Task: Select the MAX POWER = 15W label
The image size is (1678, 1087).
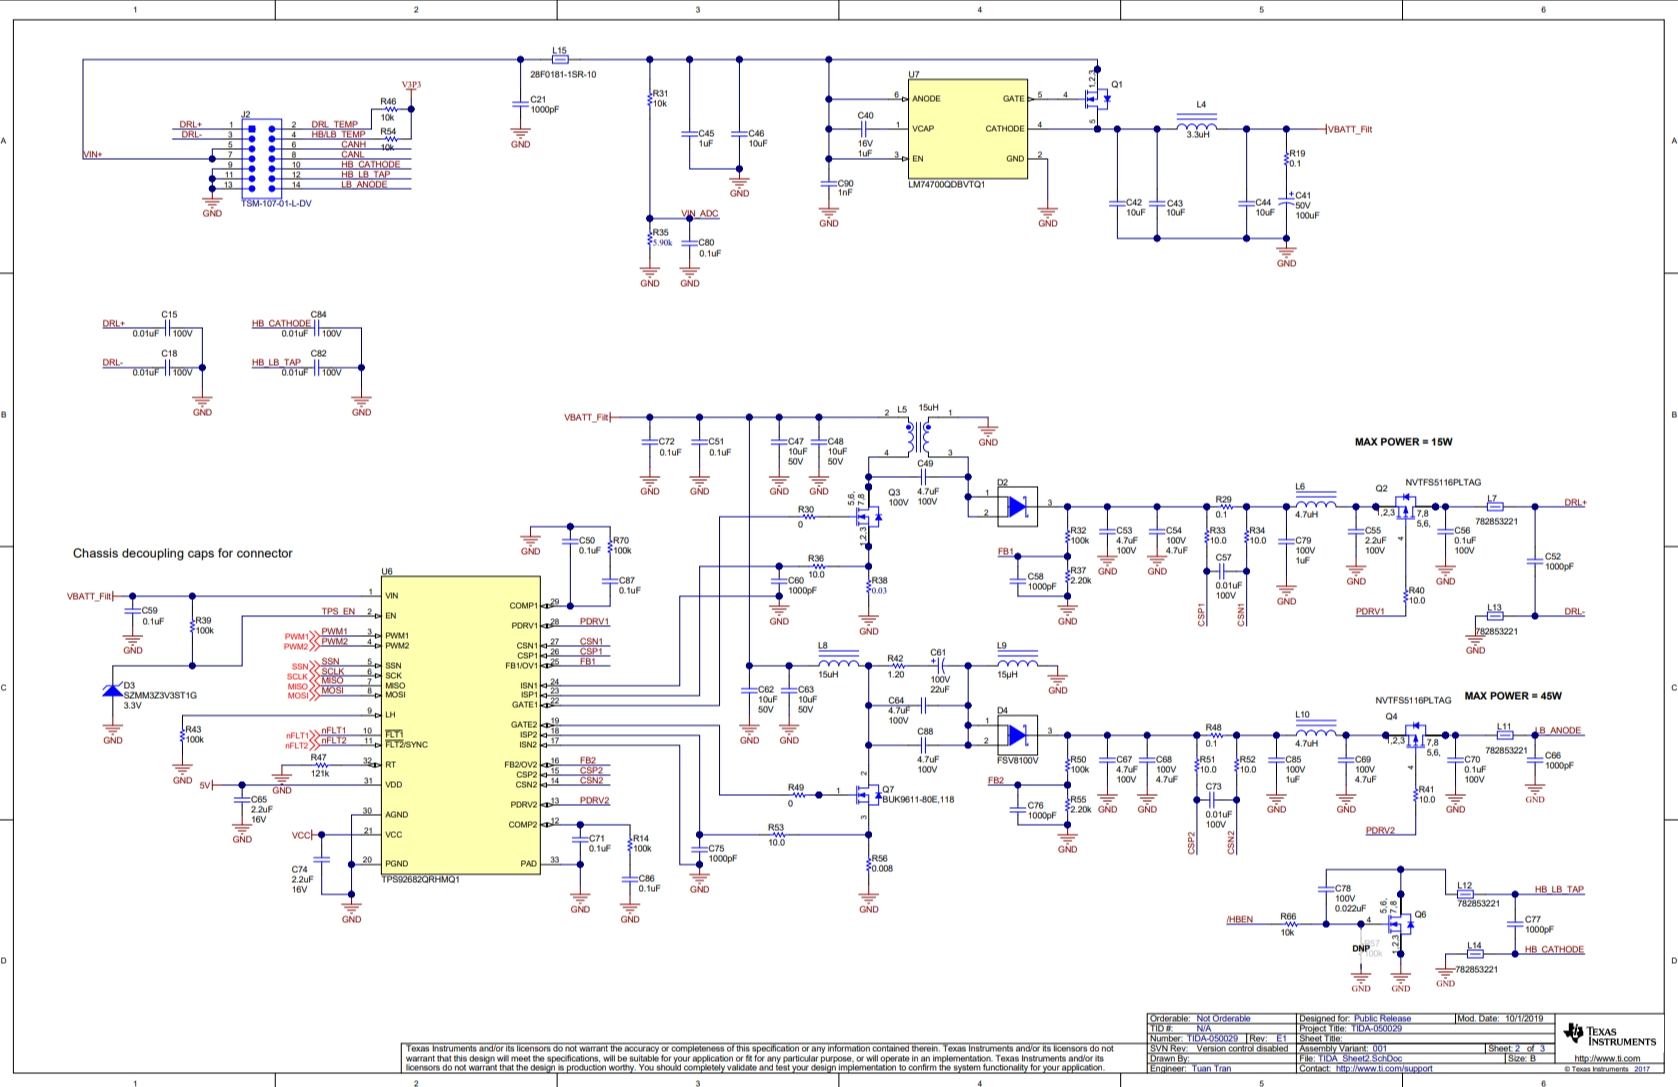Action: (x=1403, y=442)
